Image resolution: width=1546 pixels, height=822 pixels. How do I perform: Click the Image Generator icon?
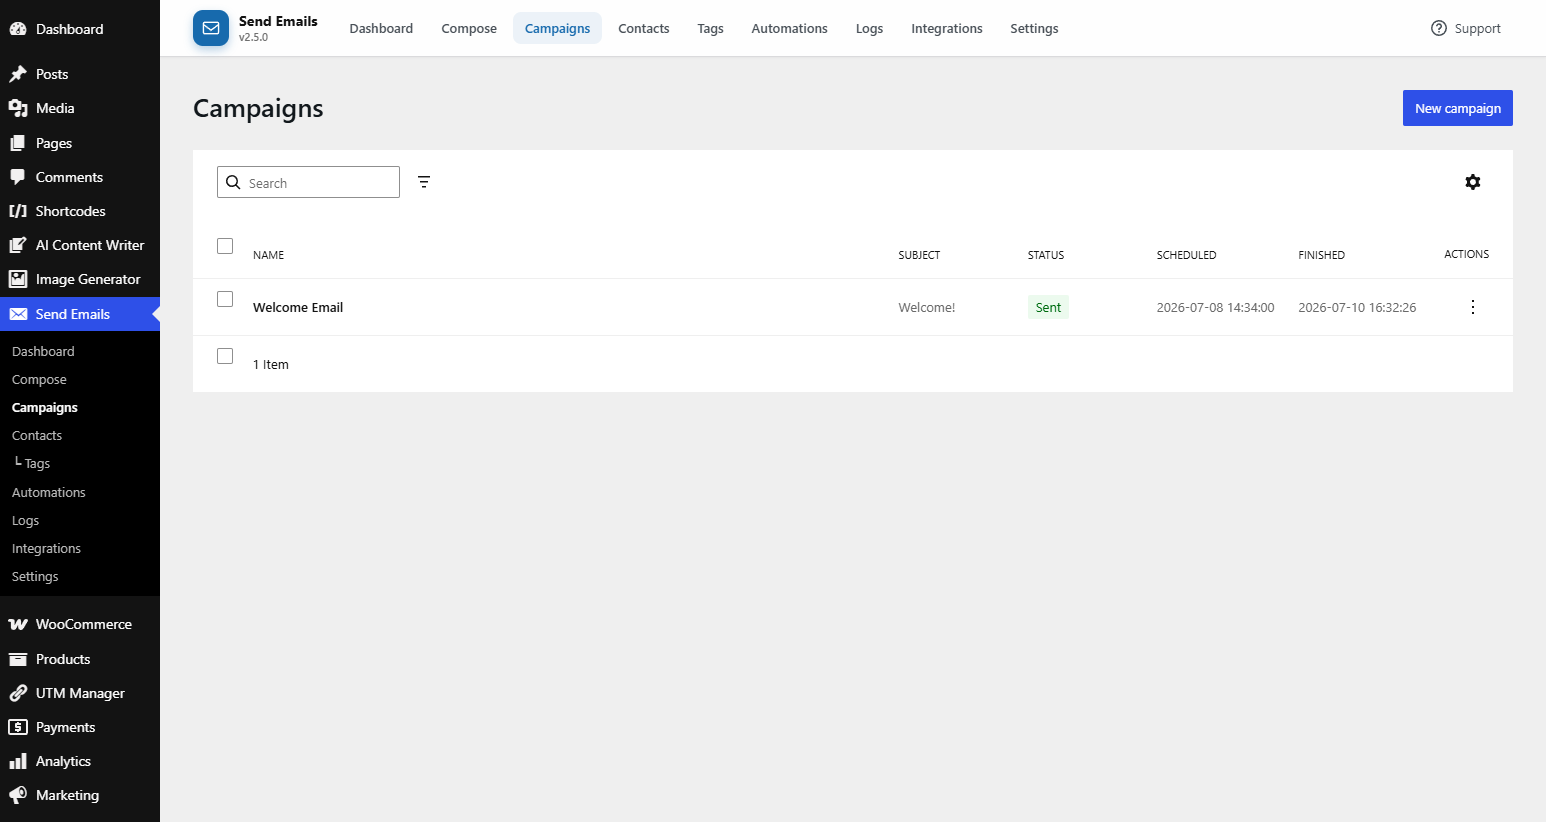pos(18,279)
